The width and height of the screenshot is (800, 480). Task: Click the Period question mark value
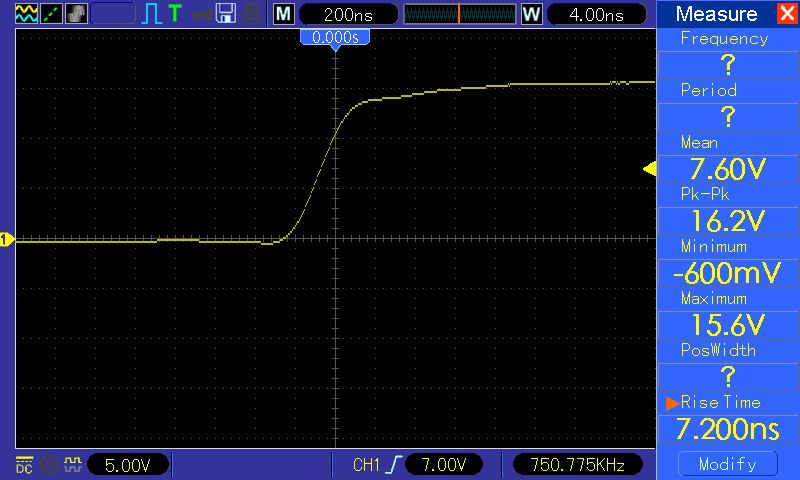pos(728,117)
